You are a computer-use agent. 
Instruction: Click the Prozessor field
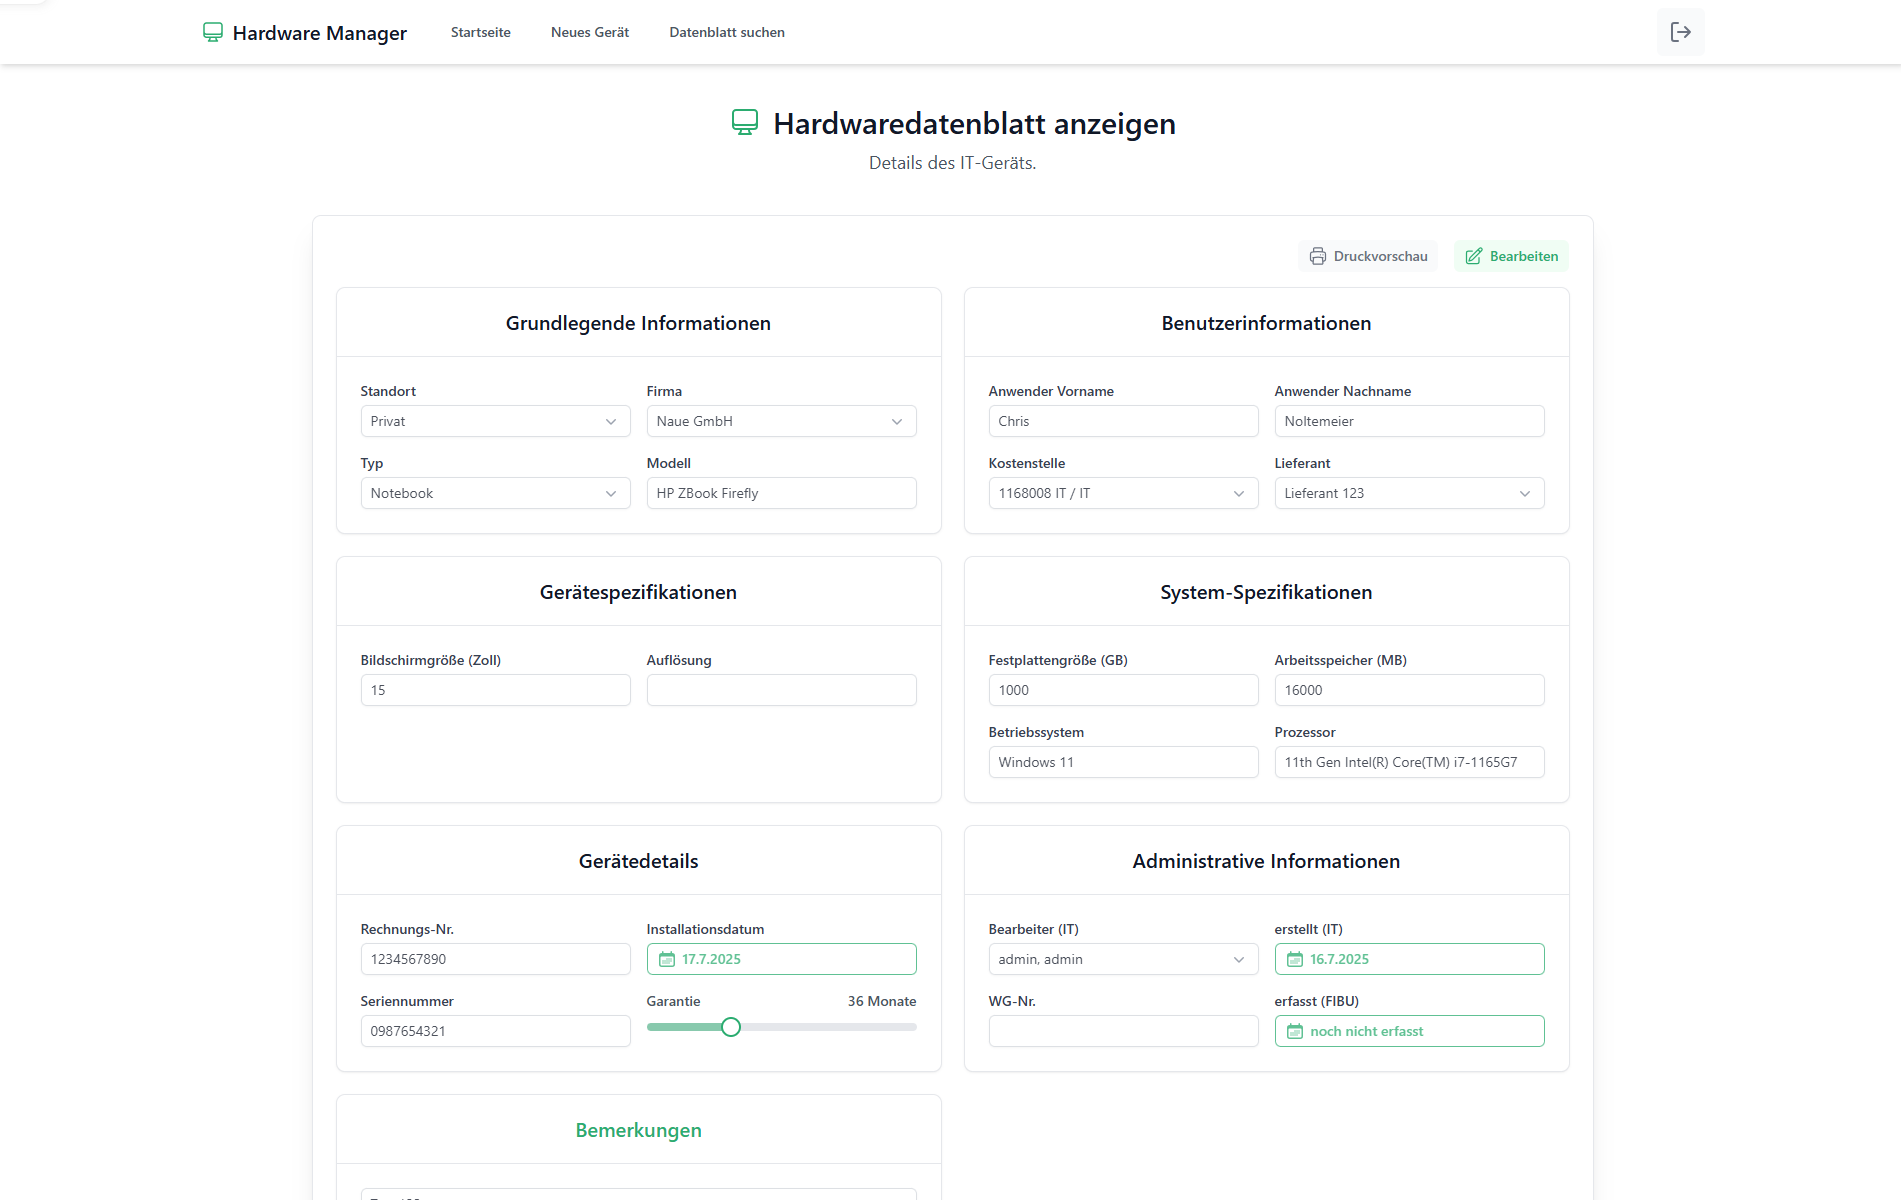click(1409, 762)
